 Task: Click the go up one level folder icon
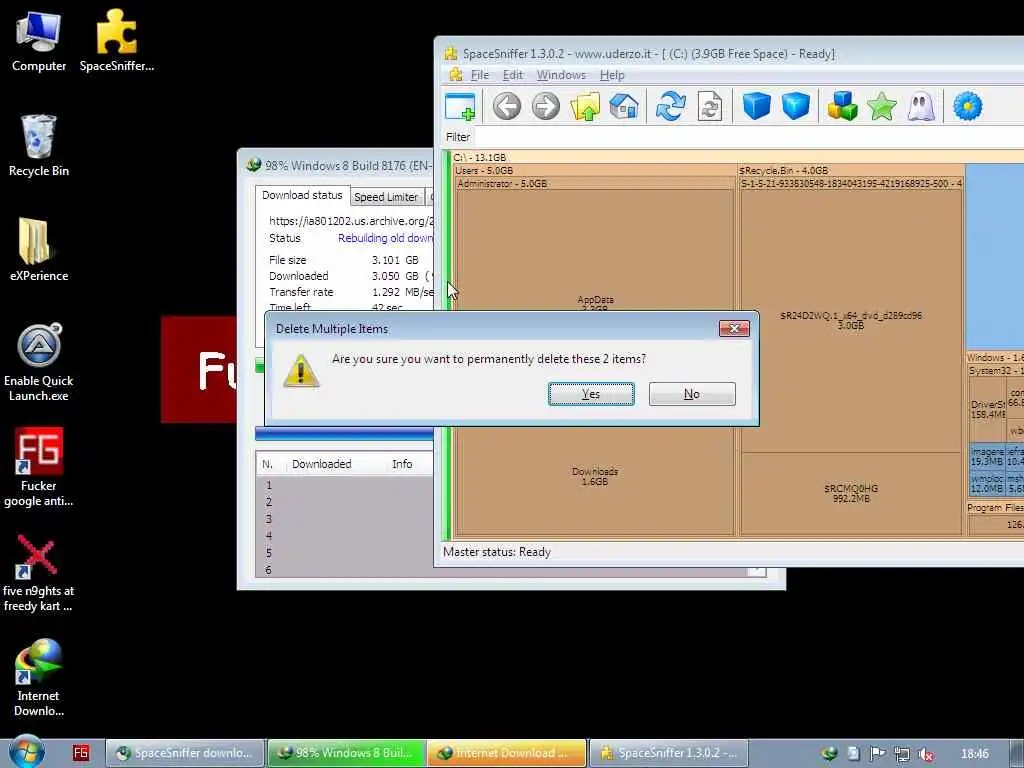[x=585, y=106]
